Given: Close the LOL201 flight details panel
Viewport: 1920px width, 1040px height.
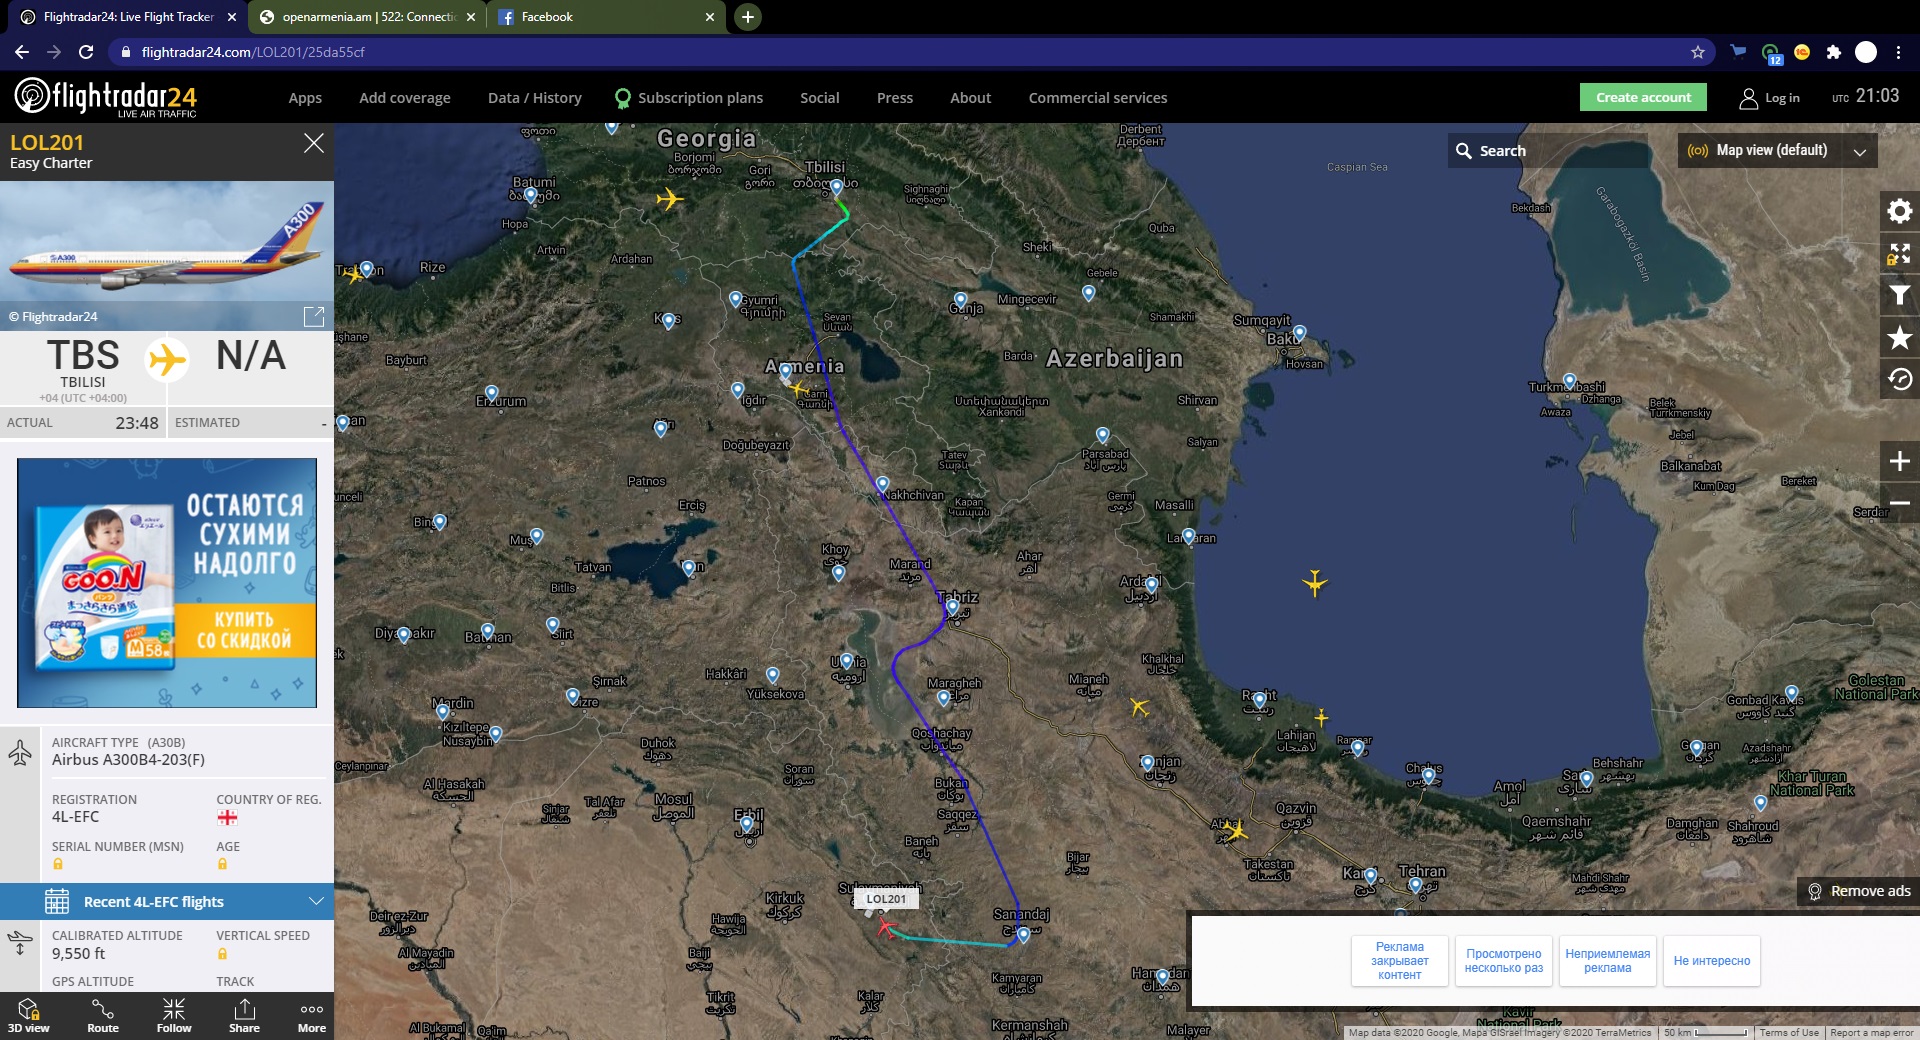Looking at the screenshot, I should 313,143.
